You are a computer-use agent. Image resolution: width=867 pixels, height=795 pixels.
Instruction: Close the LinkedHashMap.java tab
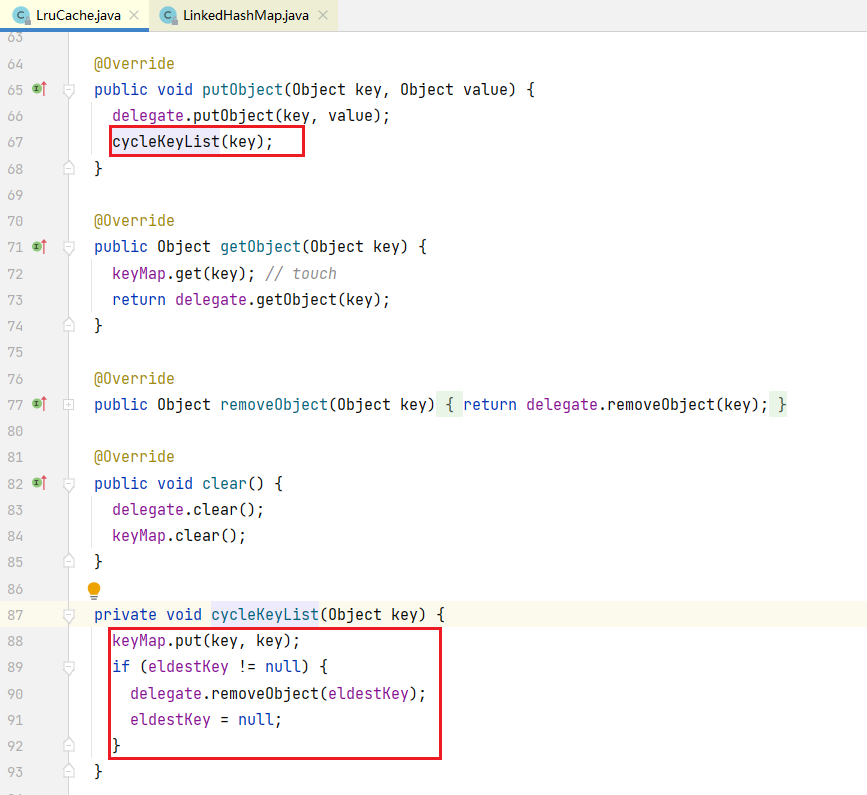pyautogui.click(x=324, y=16)
